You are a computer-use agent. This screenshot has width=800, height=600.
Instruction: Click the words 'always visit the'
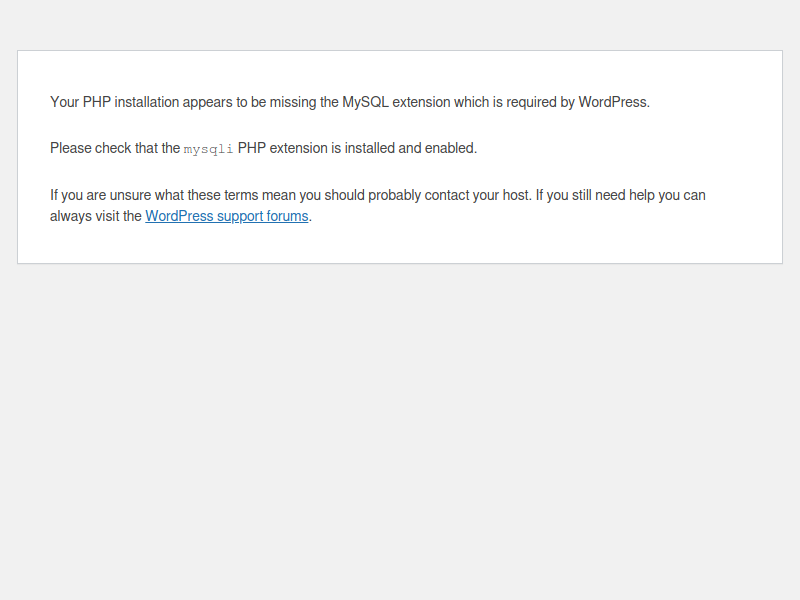tap(95, 216)
